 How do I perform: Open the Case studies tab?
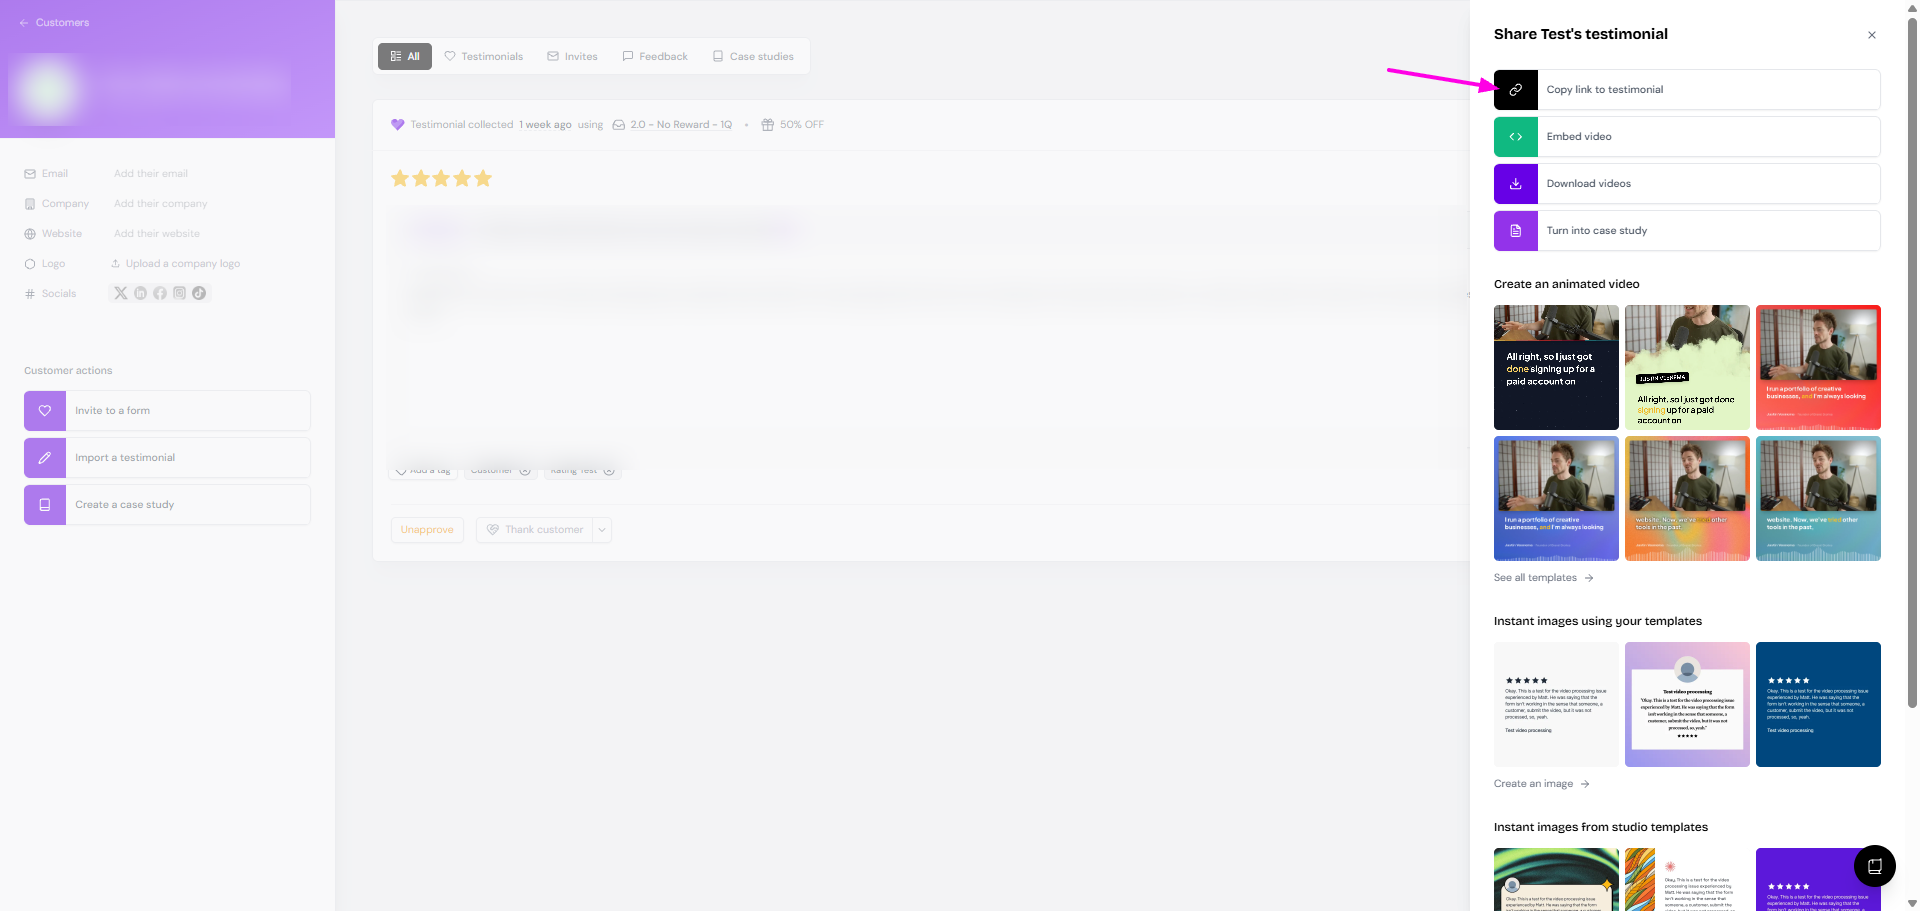point(752,57)
